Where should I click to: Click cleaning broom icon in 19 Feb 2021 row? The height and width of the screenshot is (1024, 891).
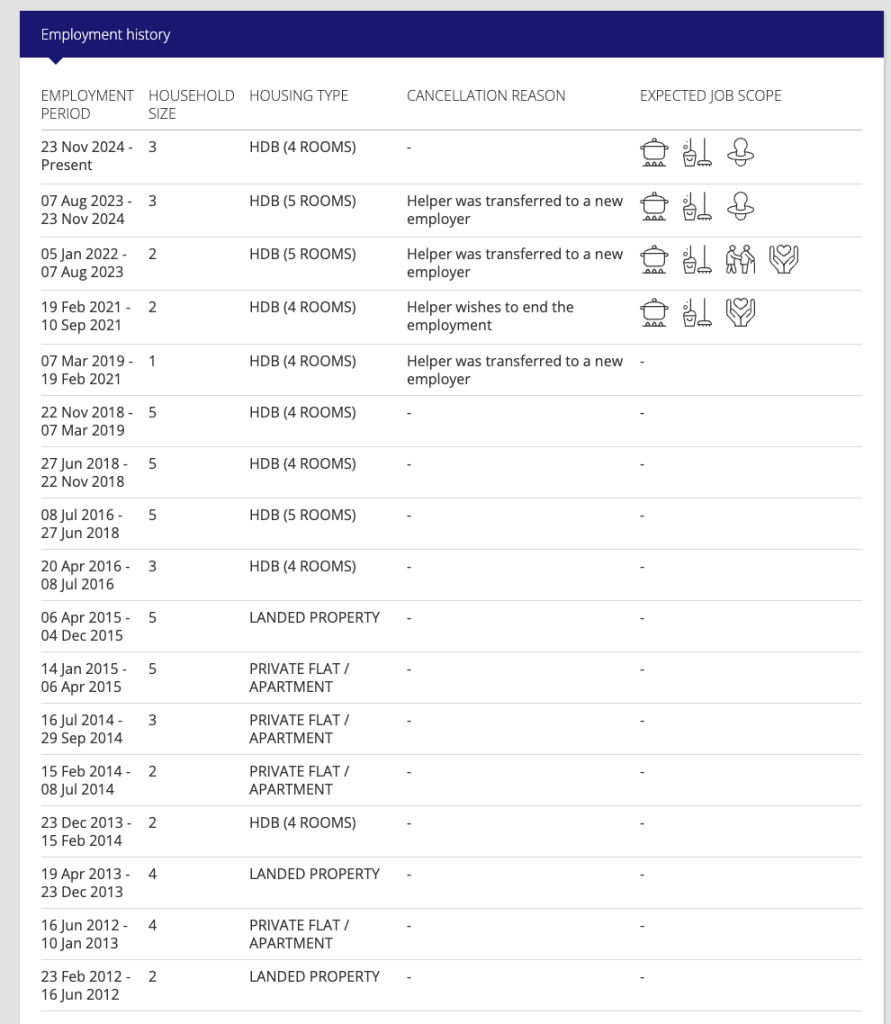pyautogui.click(x=697, y=313)
